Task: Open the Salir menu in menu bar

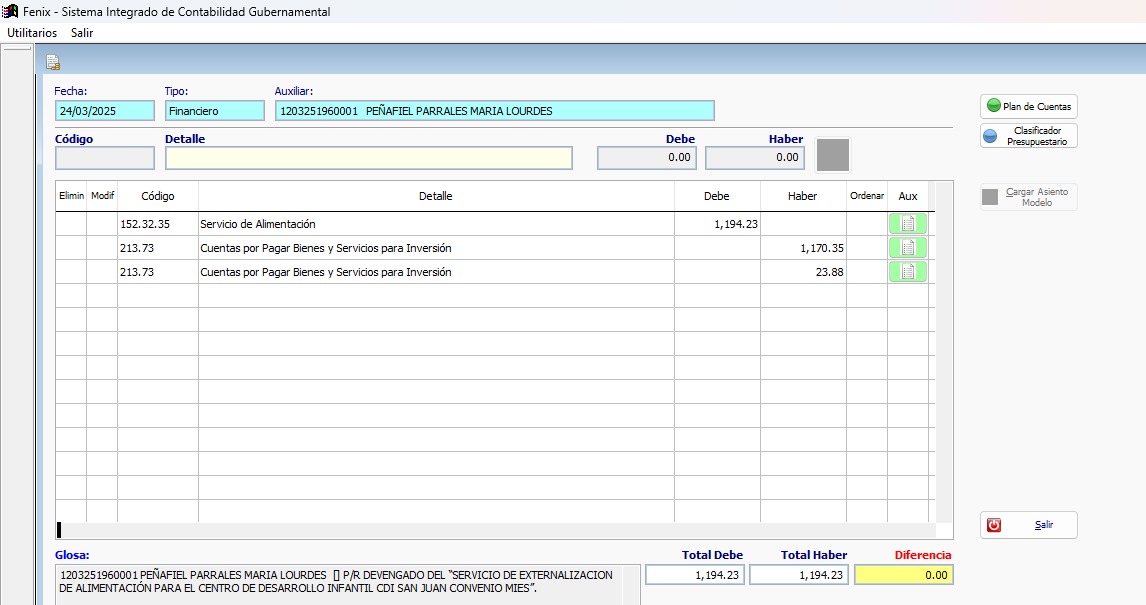Action: (82, 33)
